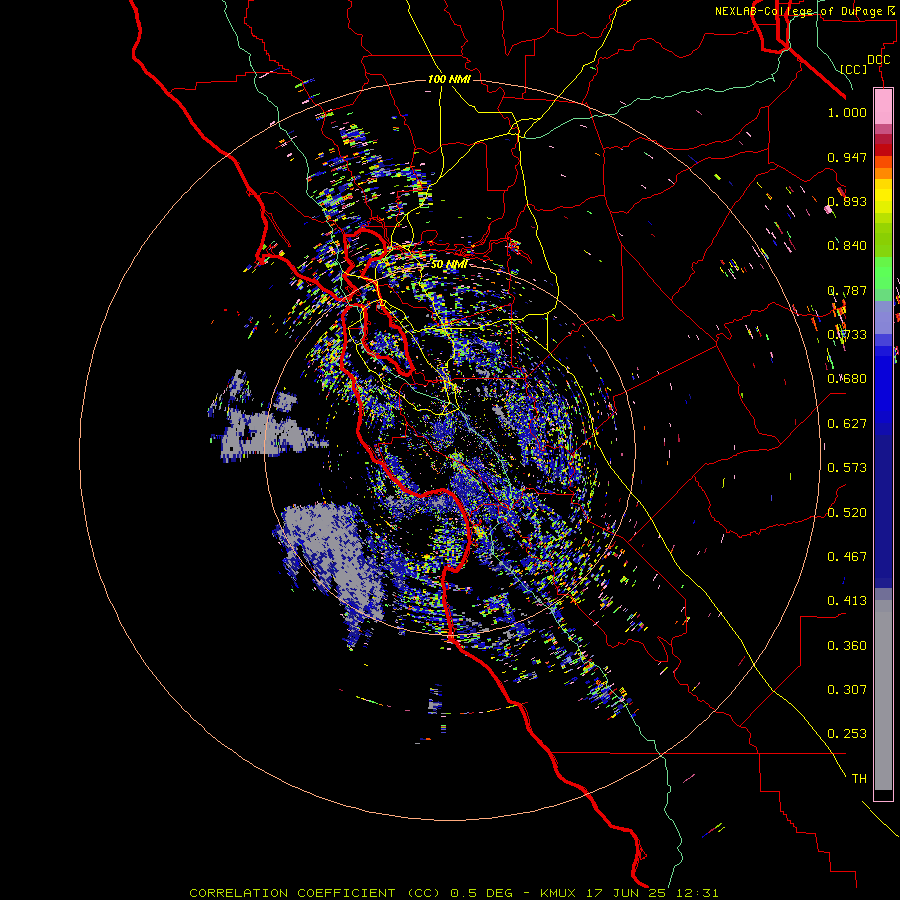Click the 0.467 color scale label
This screenshot has width=900, height=900.
point(847,557)
